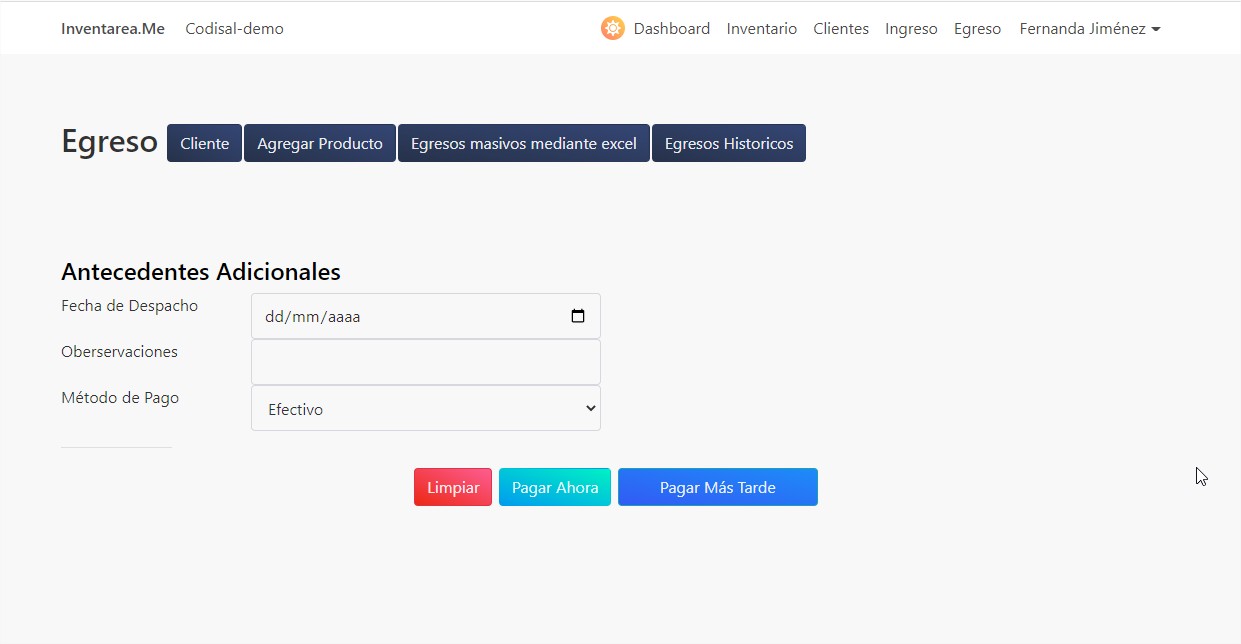Screen dimensions: 1241x644
Task: Open Egresos masivos mediante excel
Action: (x=523, y=143)
